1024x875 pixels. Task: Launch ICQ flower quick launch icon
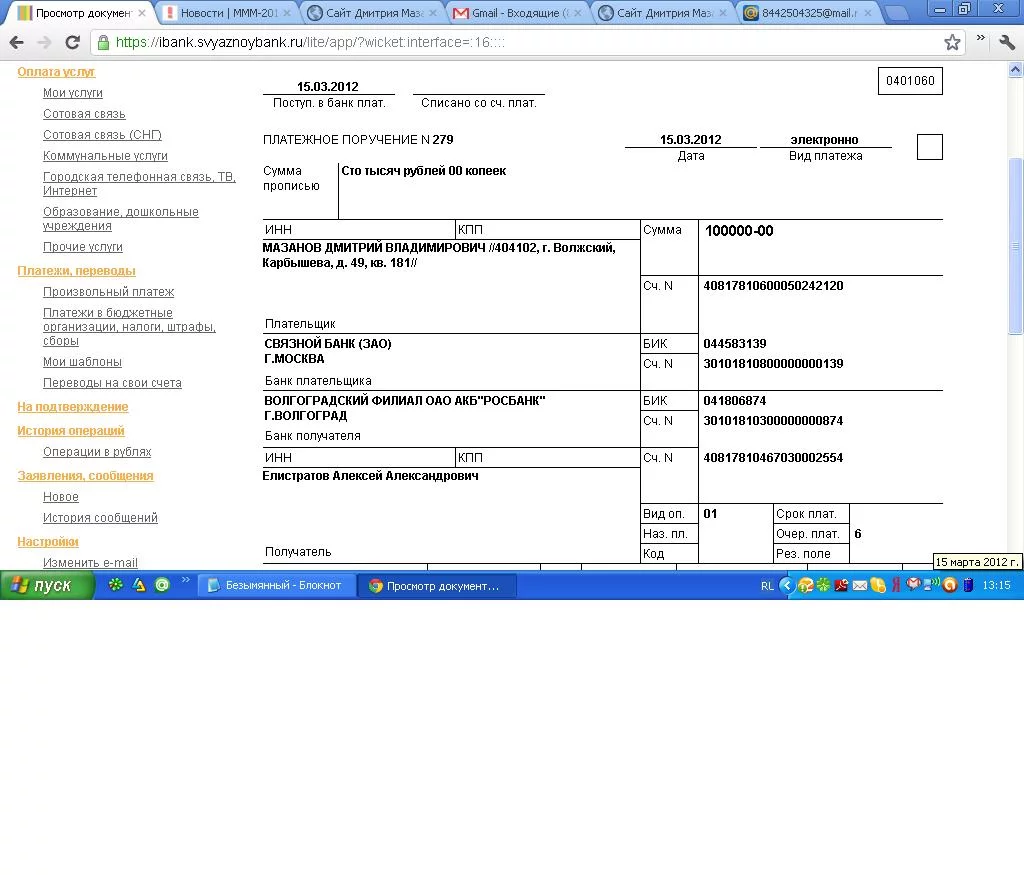(x=116, y=585)
